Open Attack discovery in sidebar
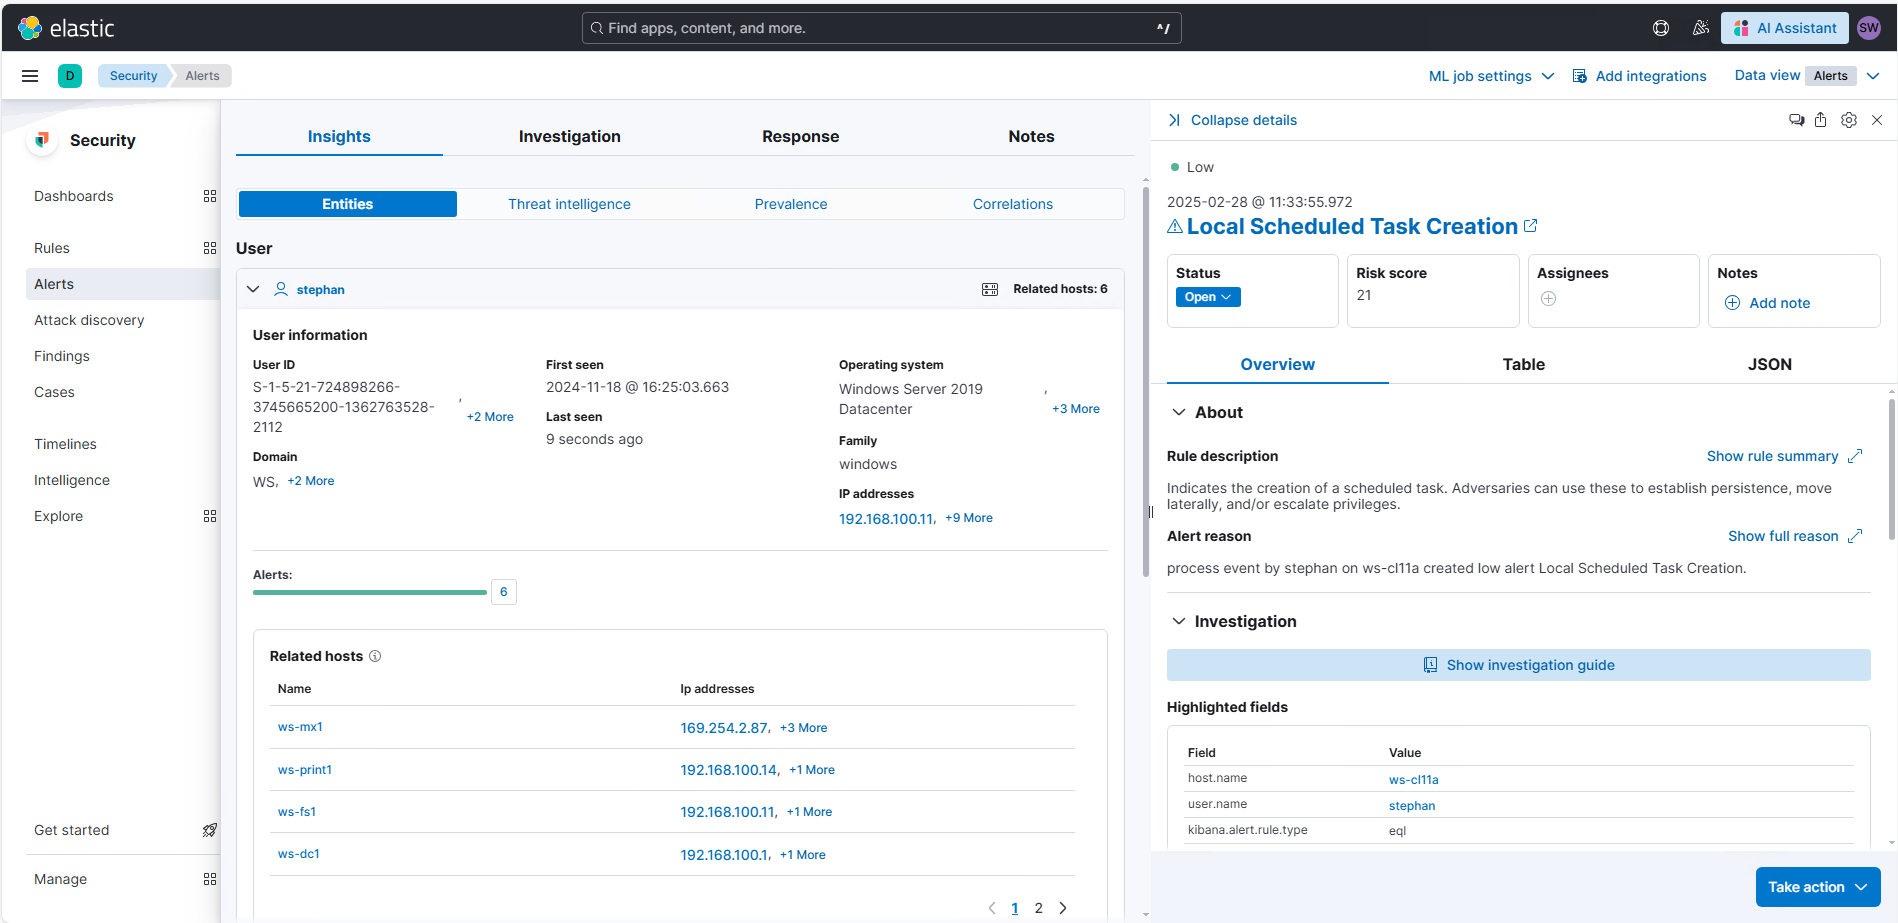This screenshot has height=923, width=1898. tap(89, 320)
